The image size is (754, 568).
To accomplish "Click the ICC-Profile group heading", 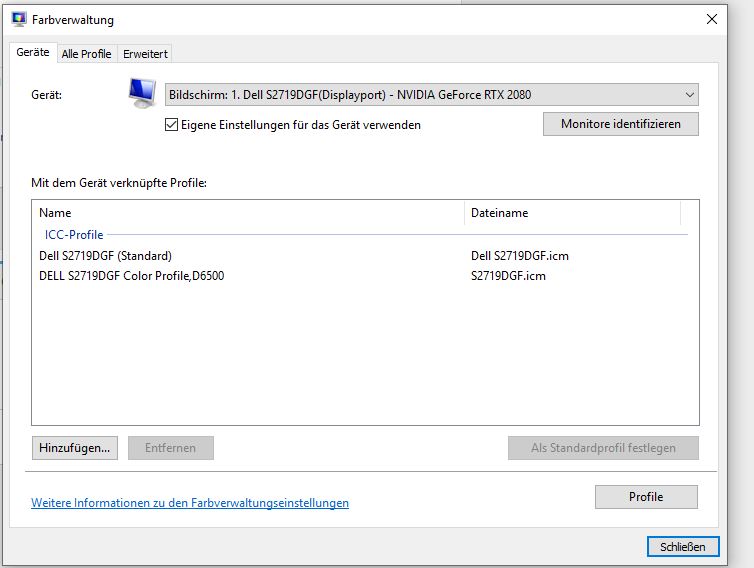I will (74, 235).
